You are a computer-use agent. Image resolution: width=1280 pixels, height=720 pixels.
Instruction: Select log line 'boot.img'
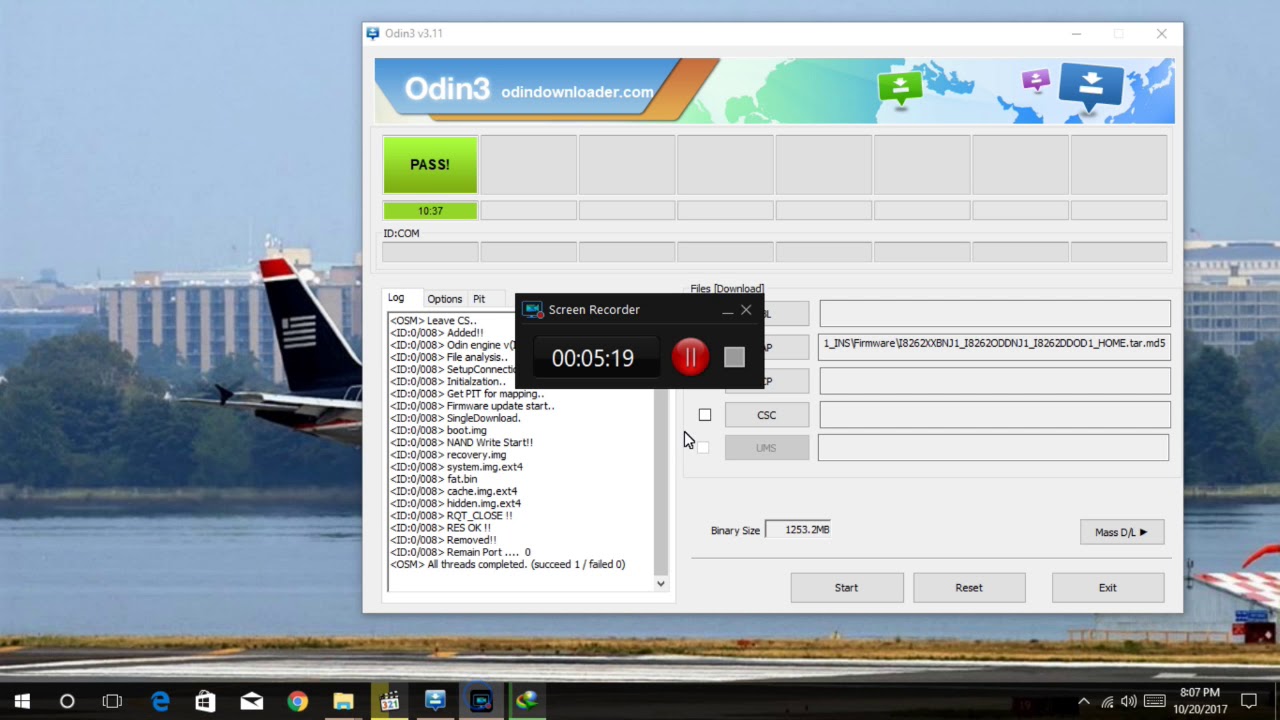coord(438,430)
